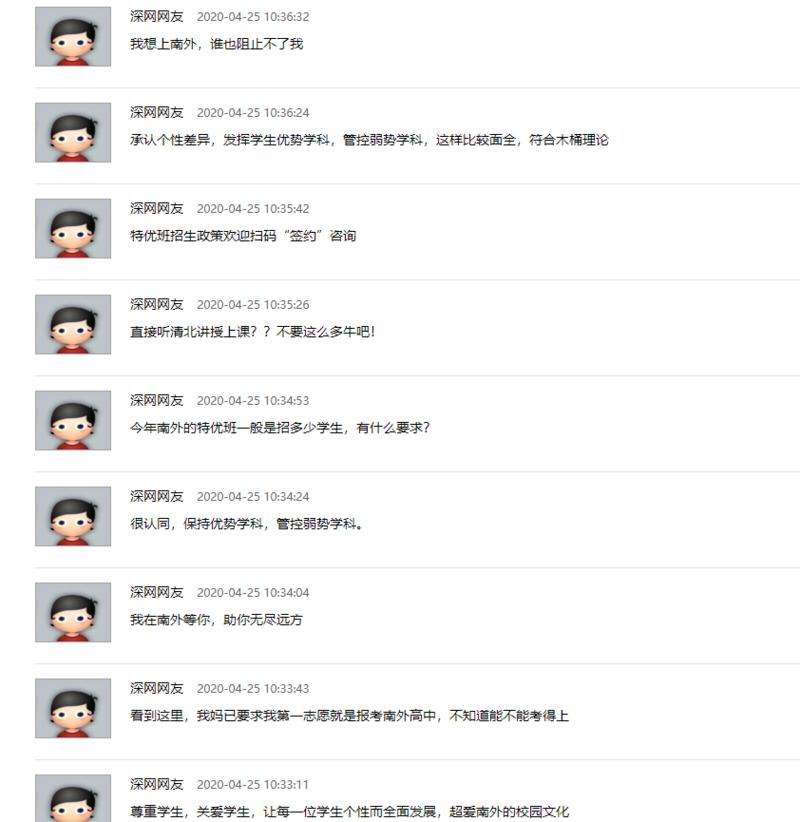Click username 深网网友 on the 10:34:04 comment
This screenshot has width=800, height=822.
pos(157,592)
